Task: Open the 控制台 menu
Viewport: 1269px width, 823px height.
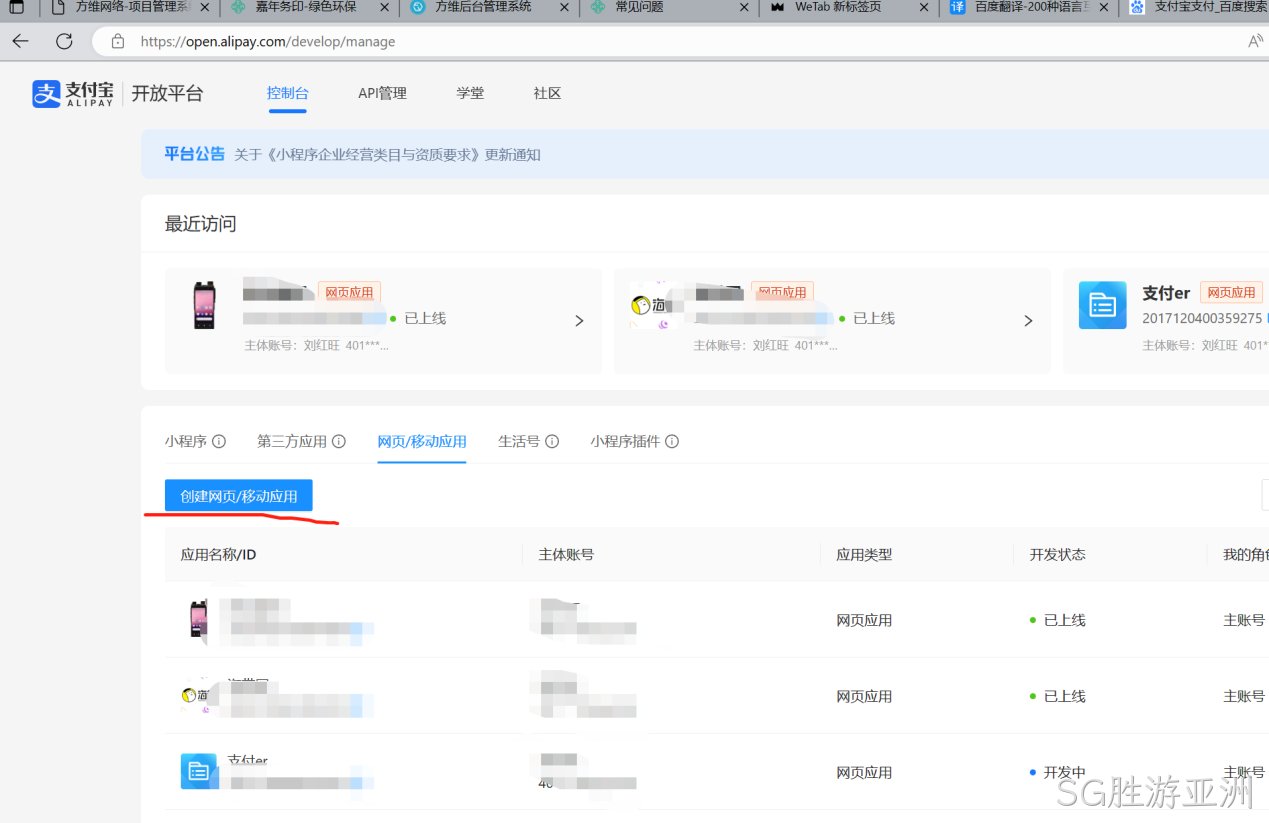Action: click(288, 93)
